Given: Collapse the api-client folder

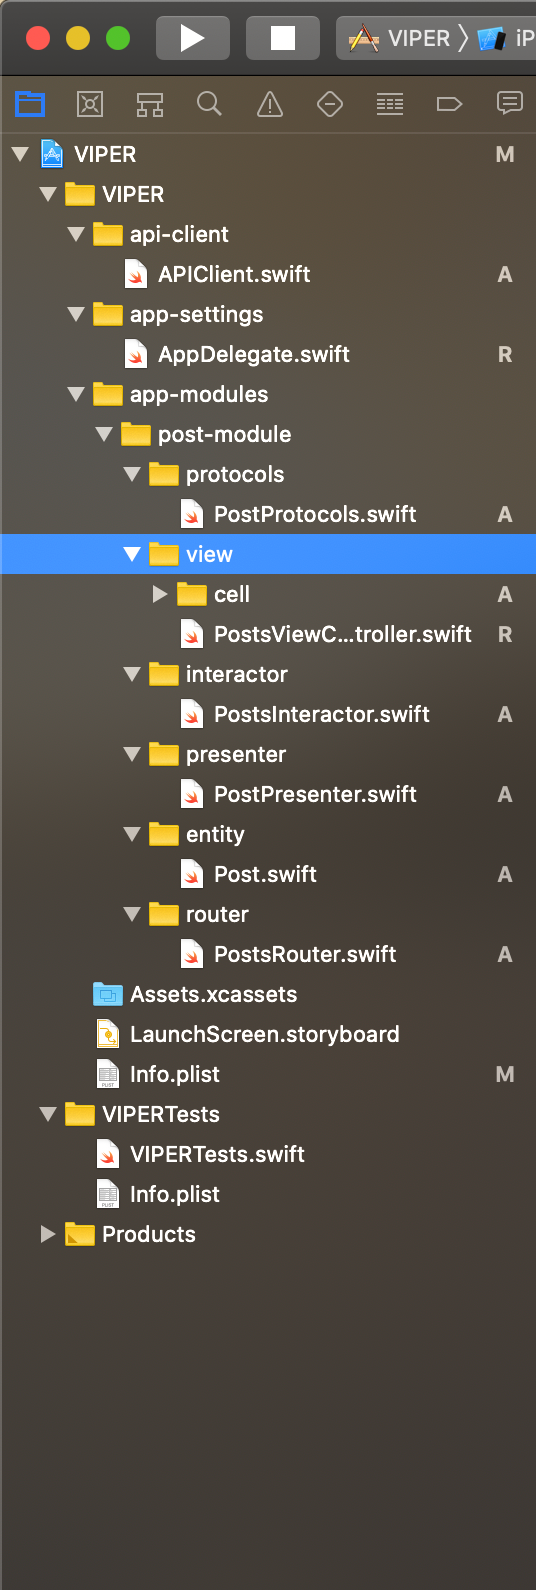Looking at the screenshot, I should coord(76,234).
